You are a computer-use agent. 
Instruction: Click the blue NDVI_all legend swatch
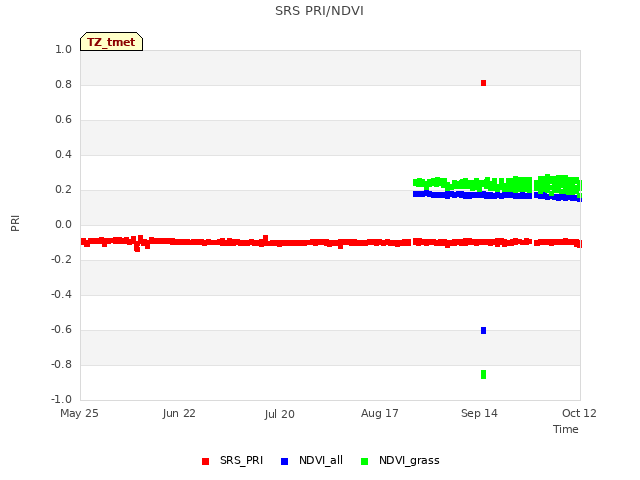point(284,461)
